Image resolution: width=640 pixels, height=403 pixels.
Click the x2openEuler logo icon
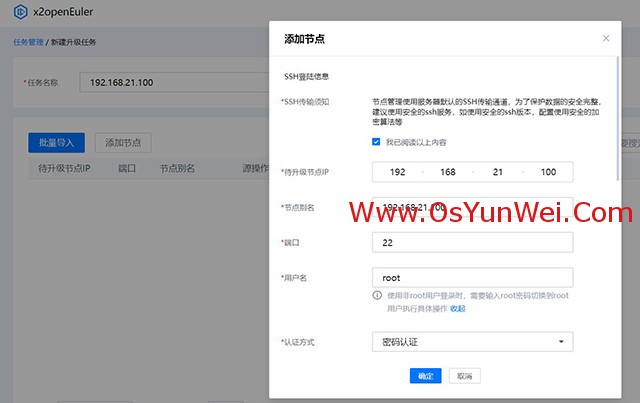coord(20,12)
